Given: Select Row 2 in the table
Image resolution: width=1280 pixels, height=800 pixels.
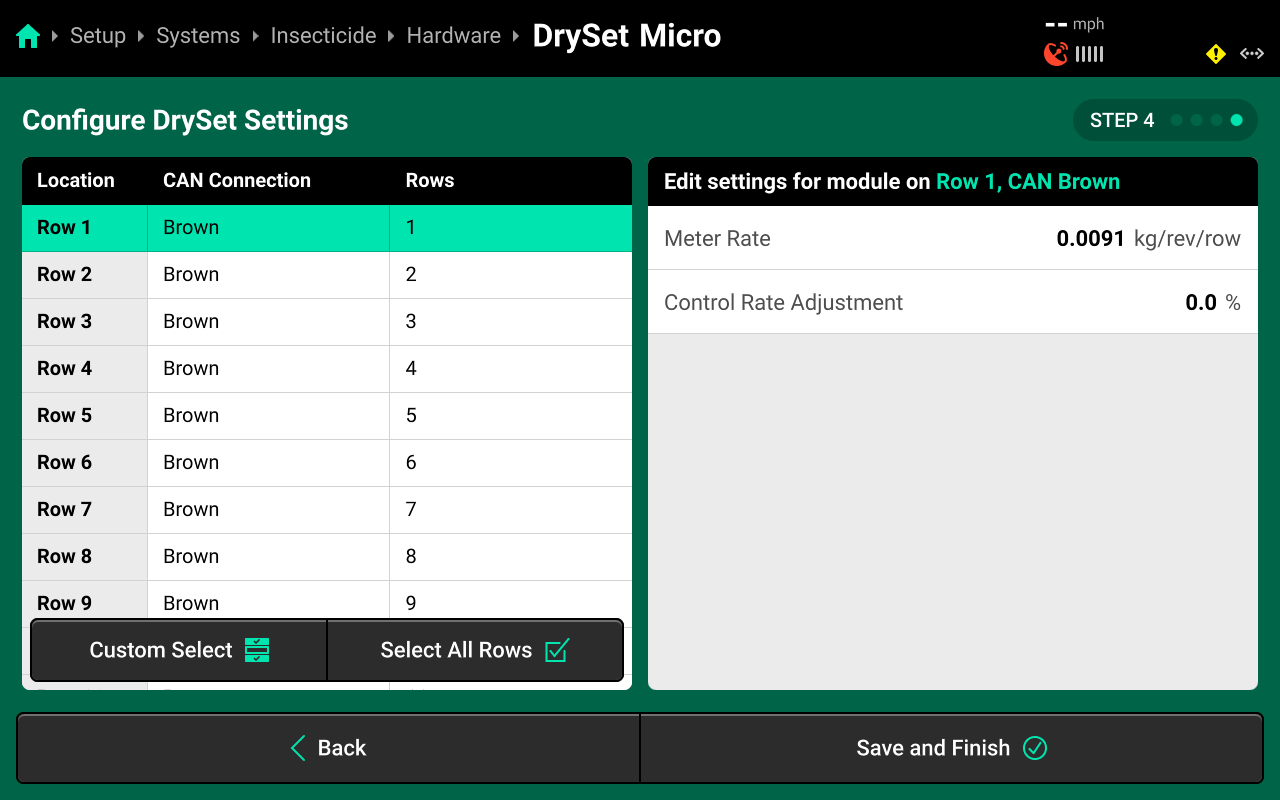Looking at the screenshot, I should 327,275.
